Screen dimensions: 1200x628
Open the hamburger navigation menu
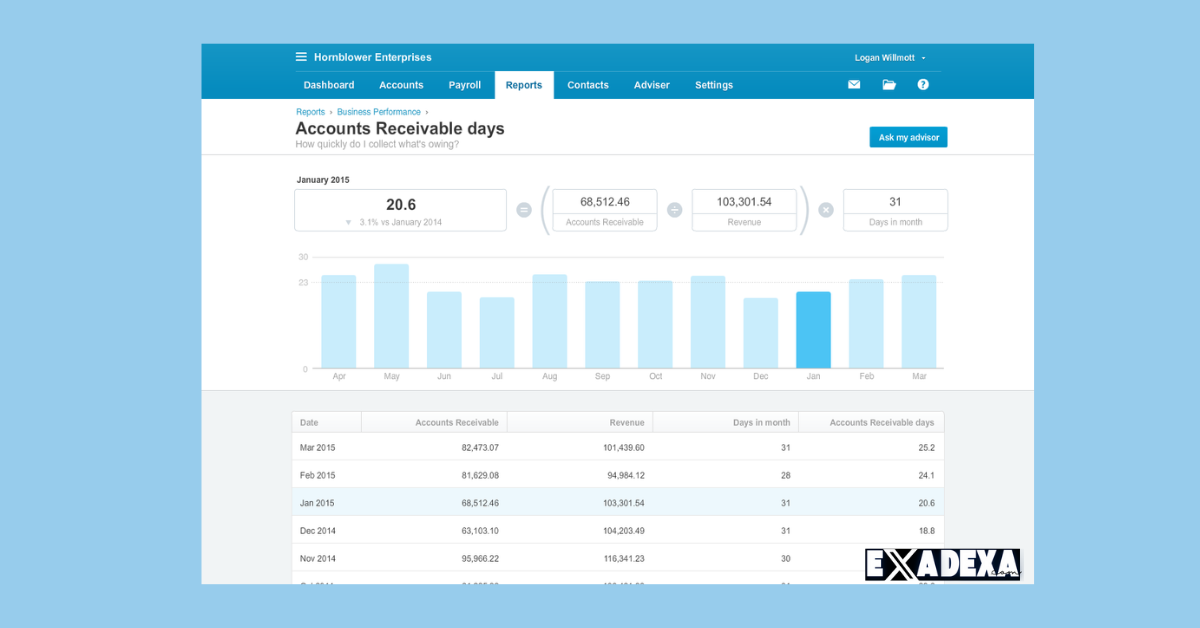(x=299, y=57)
